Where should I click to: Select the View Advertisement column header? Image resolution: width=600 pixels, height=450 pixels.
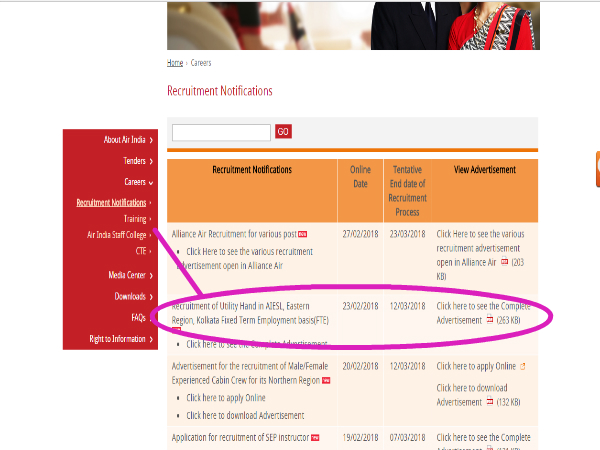tap(485, 170)
